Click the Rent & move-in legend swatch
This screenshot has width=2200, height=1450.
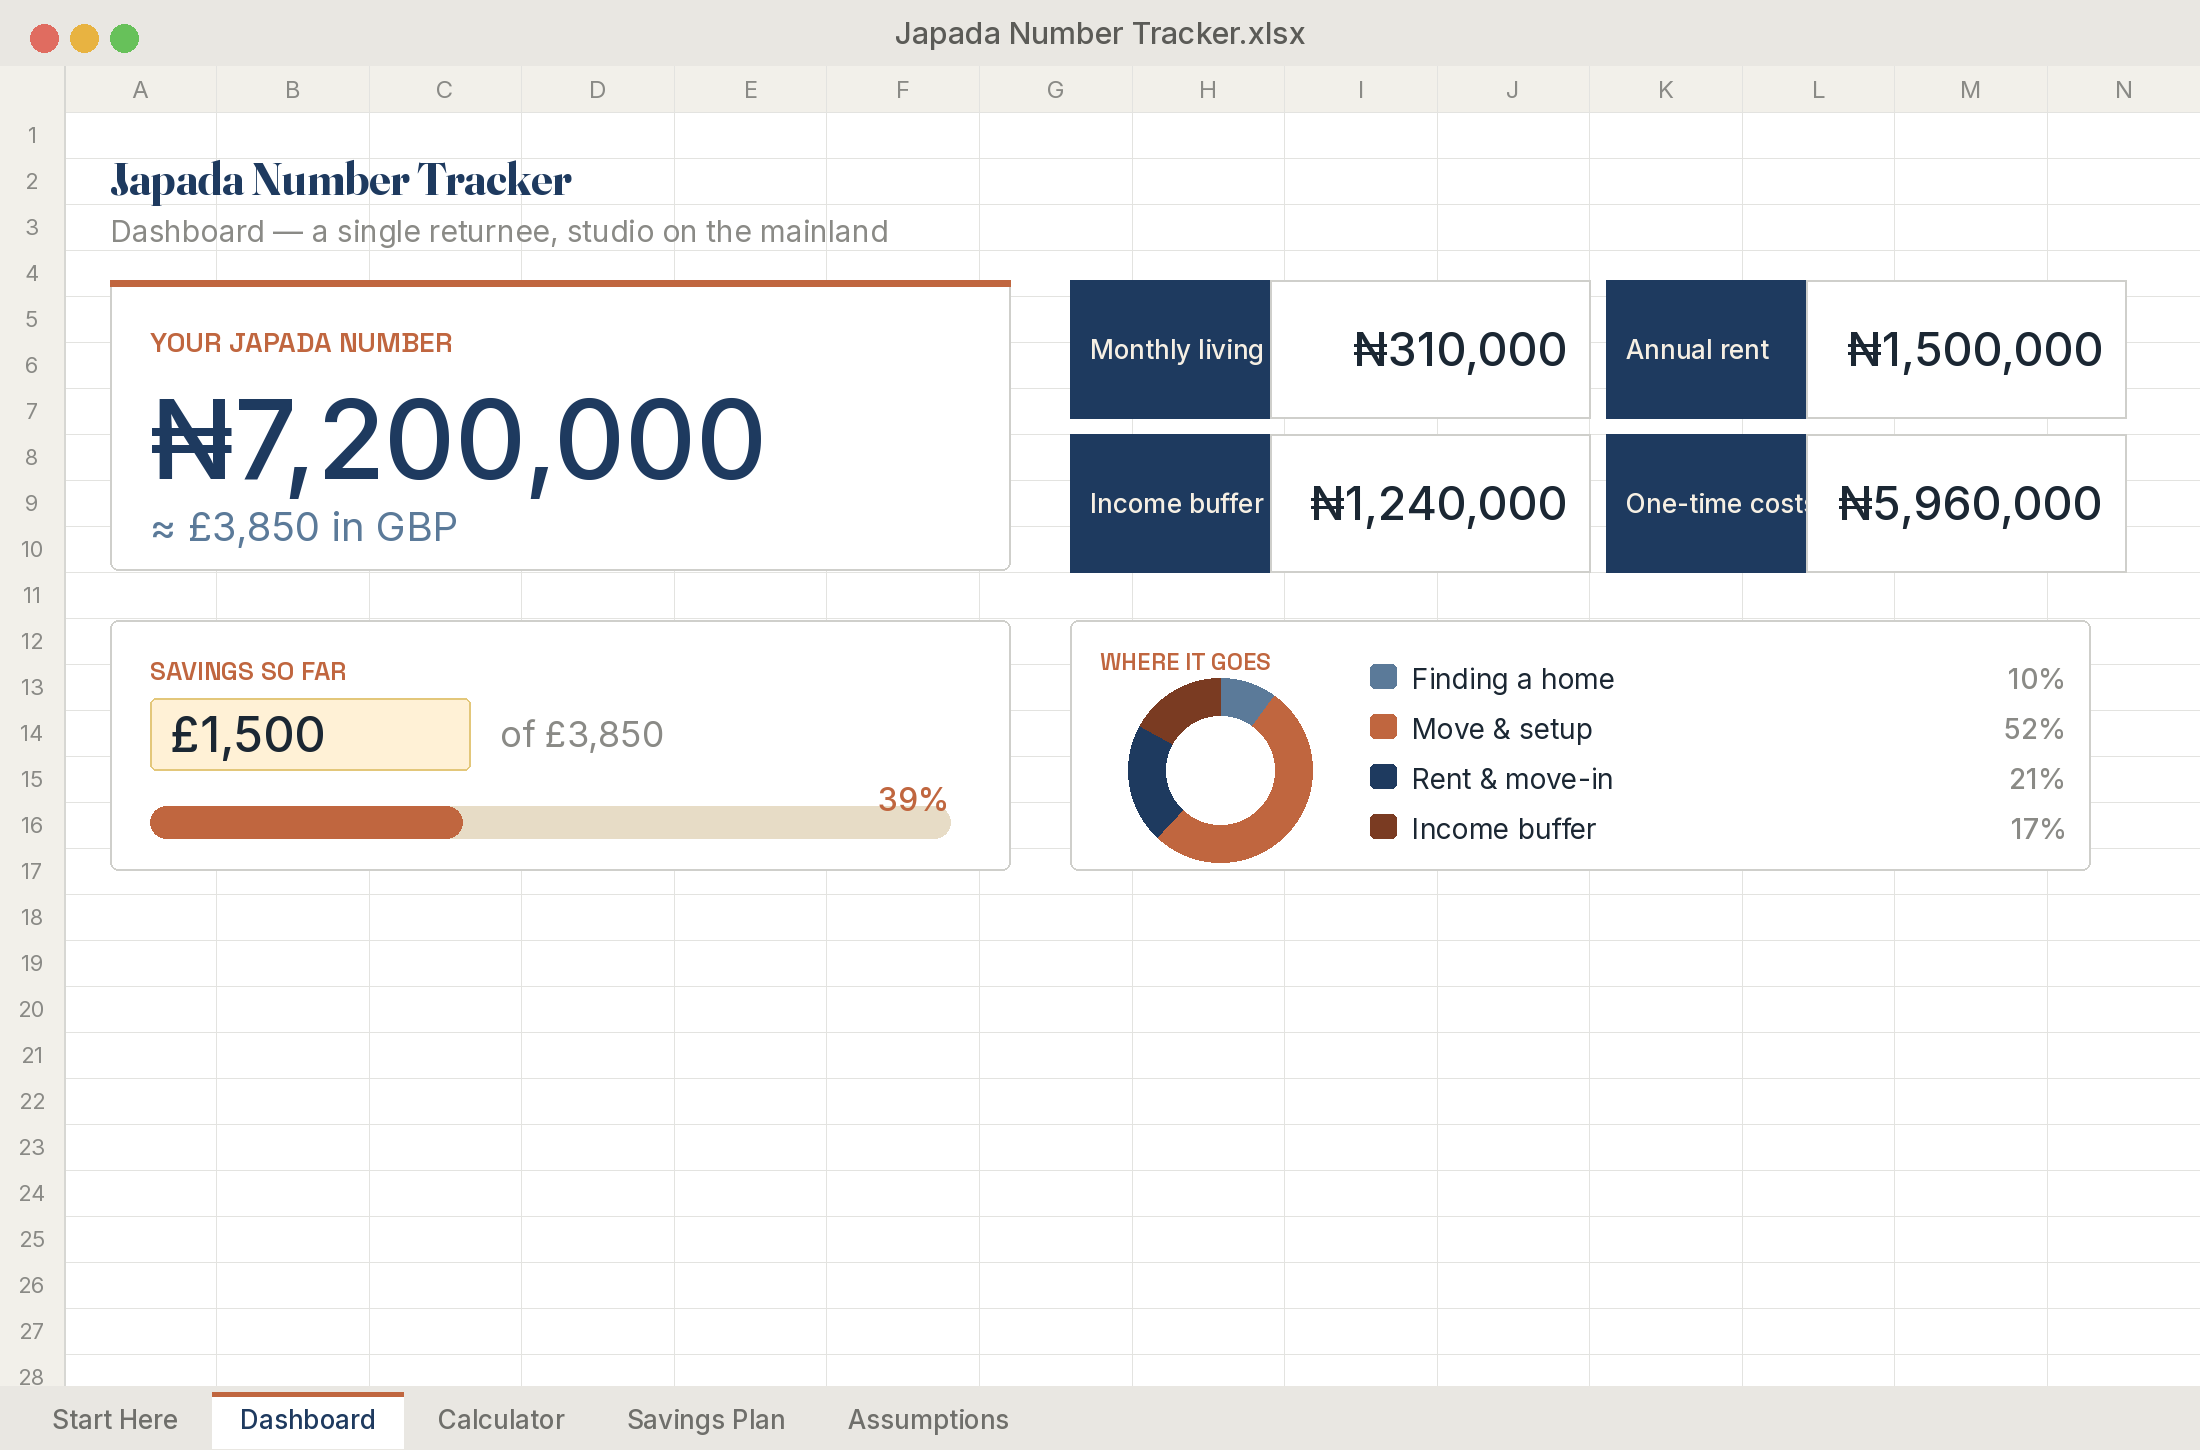click(x=1383, y=777)
